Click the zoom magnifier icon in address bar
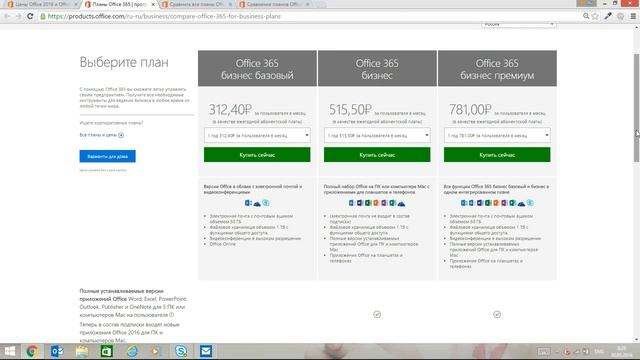This screenshot has height=360, width=640. click(x=586, y=16)
